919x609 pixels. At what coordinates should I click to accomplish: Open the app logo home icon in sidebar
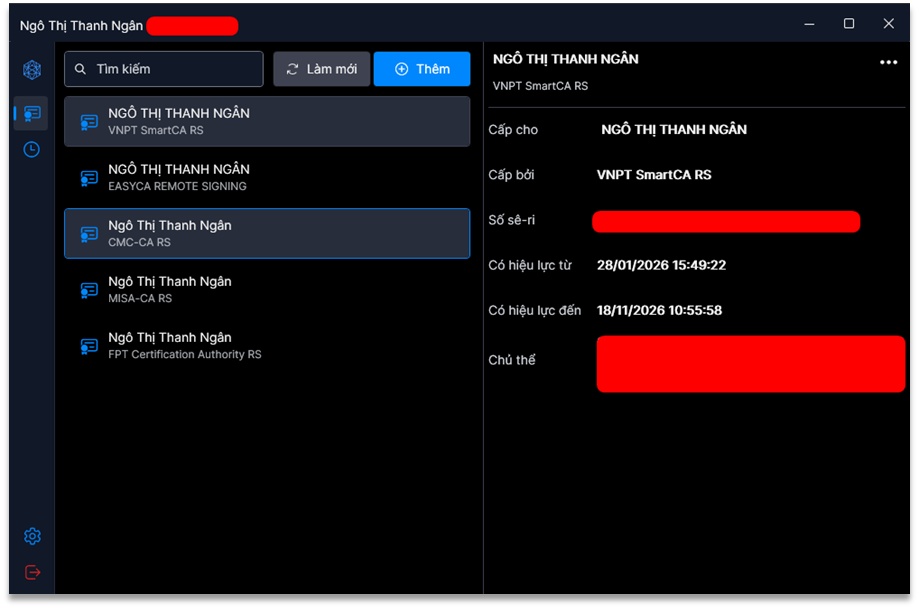(x=32, y=70)
